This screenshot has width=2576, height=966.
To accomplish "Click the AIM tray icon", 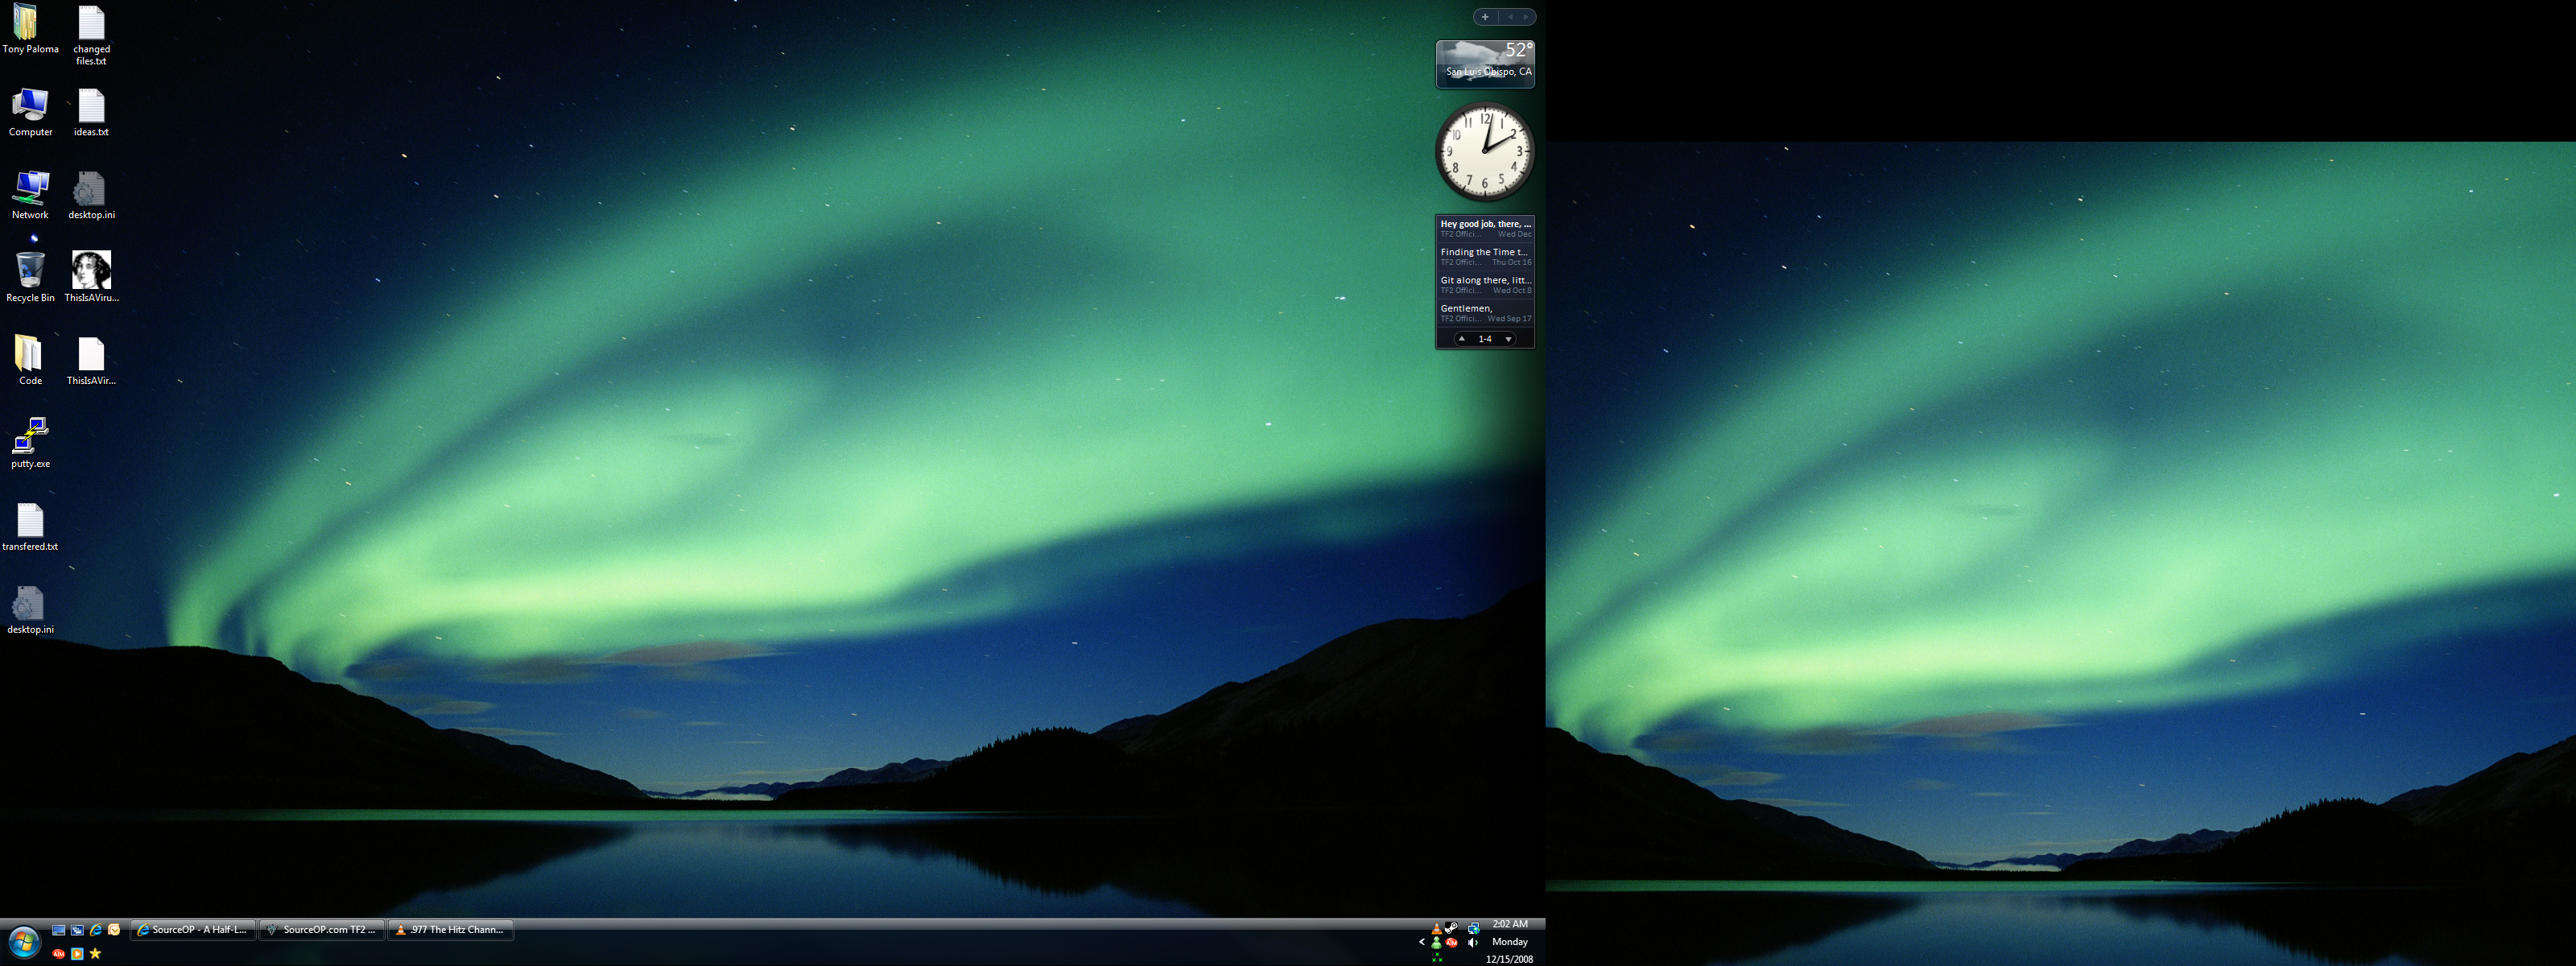I will (x=1452, y=943).
